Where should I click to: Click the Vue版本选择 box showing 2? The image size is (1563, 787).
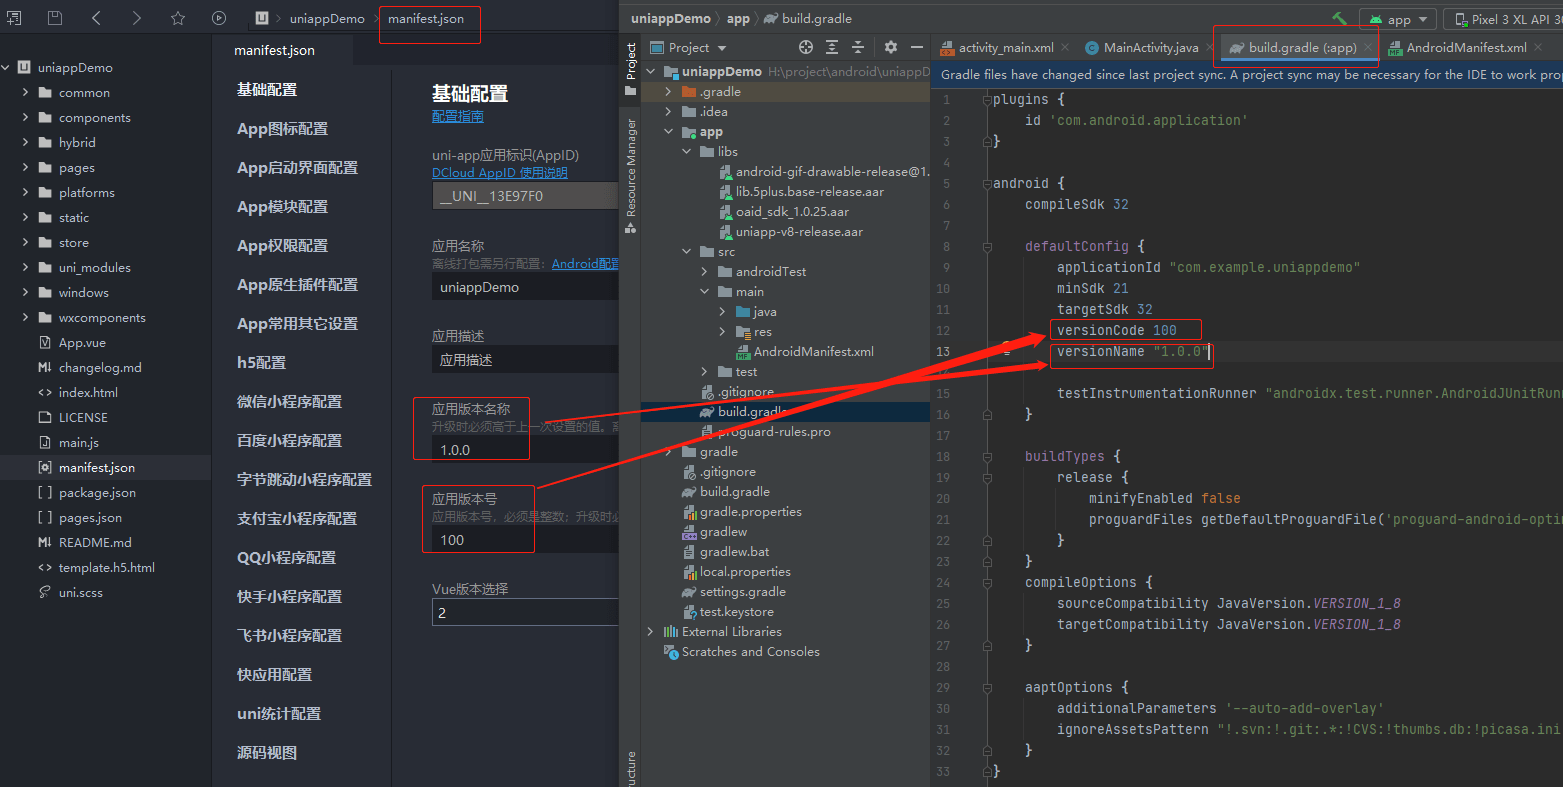[x=525, y=613]
